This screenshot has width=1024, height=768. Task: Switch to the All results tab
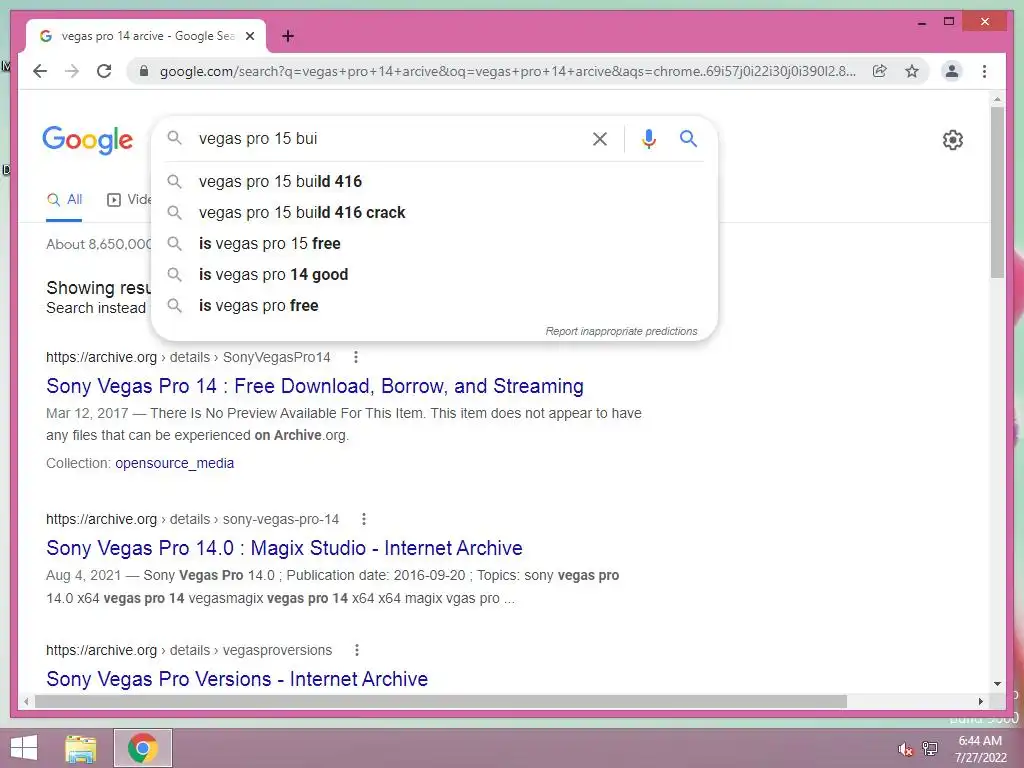(x=65, y=200)
